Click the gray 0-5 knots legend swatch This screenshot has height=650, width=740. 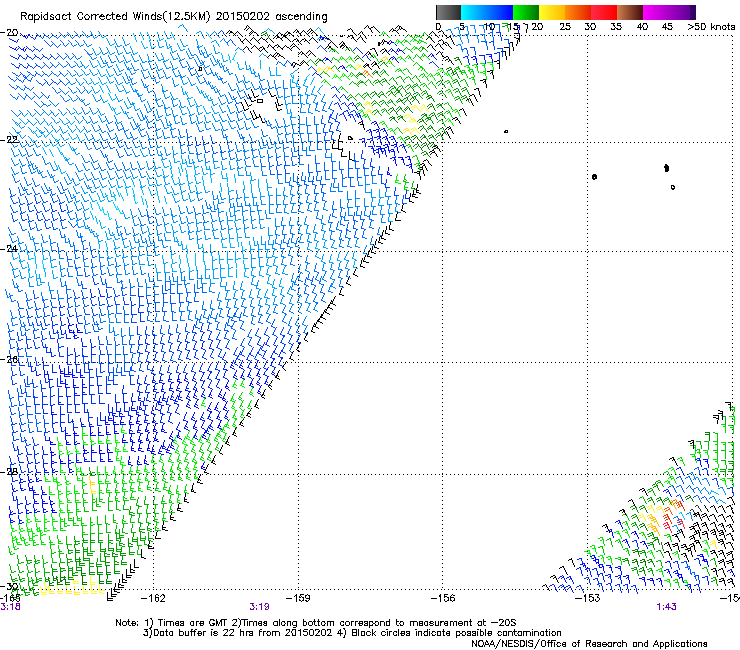(448, 12)
